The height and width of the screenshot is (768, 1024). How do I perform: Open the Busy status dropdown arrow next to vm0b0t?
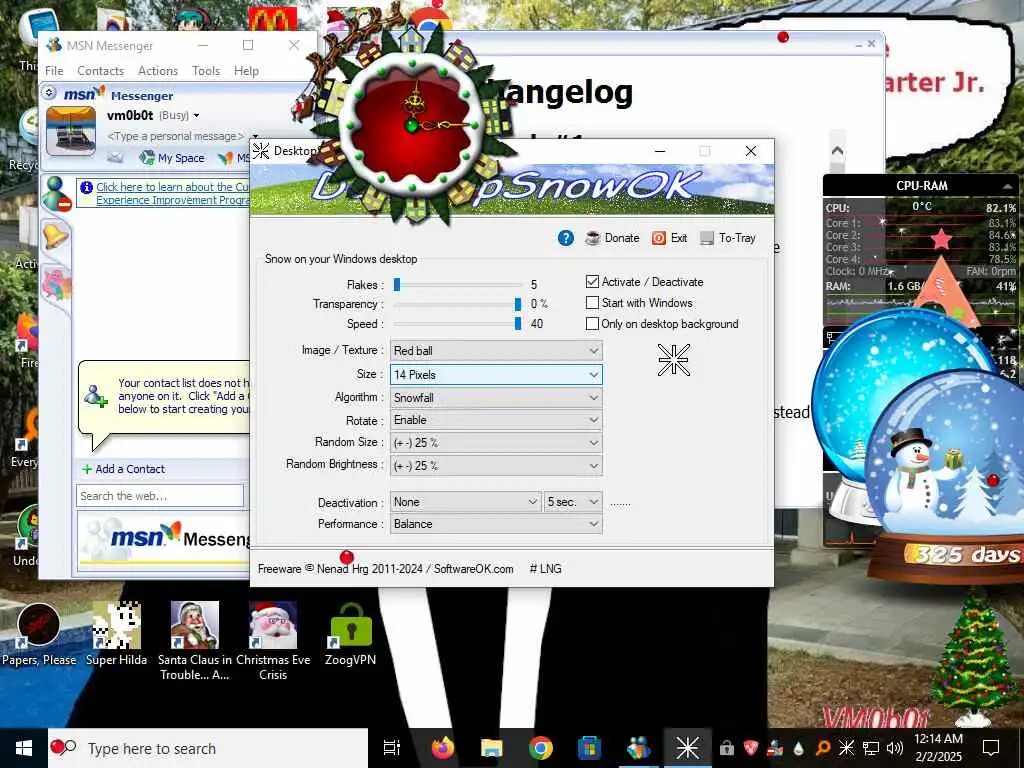click(196, 116)
